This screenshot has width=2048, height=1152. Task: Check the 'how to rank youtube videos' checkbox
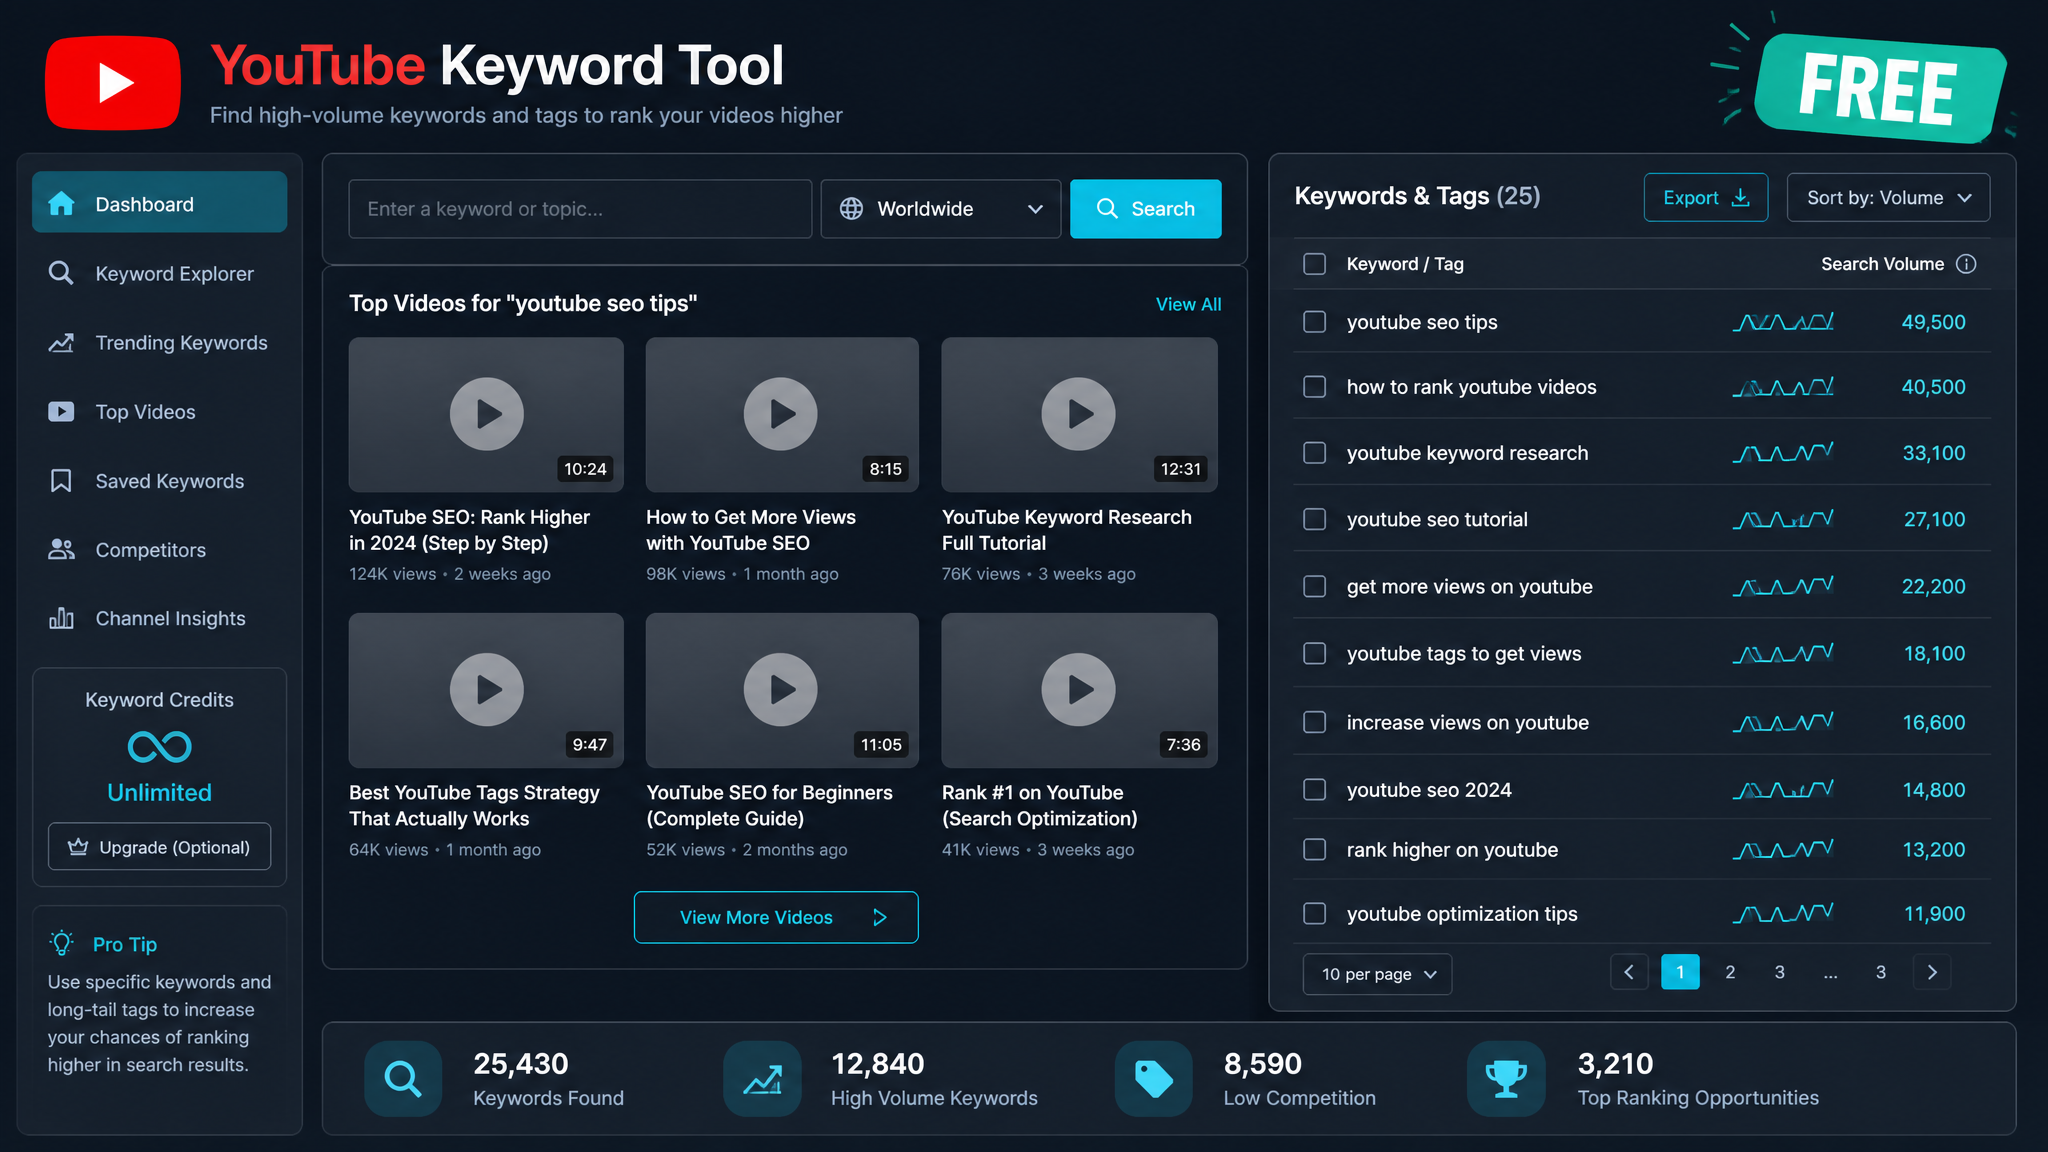(x=1315, y=387)
